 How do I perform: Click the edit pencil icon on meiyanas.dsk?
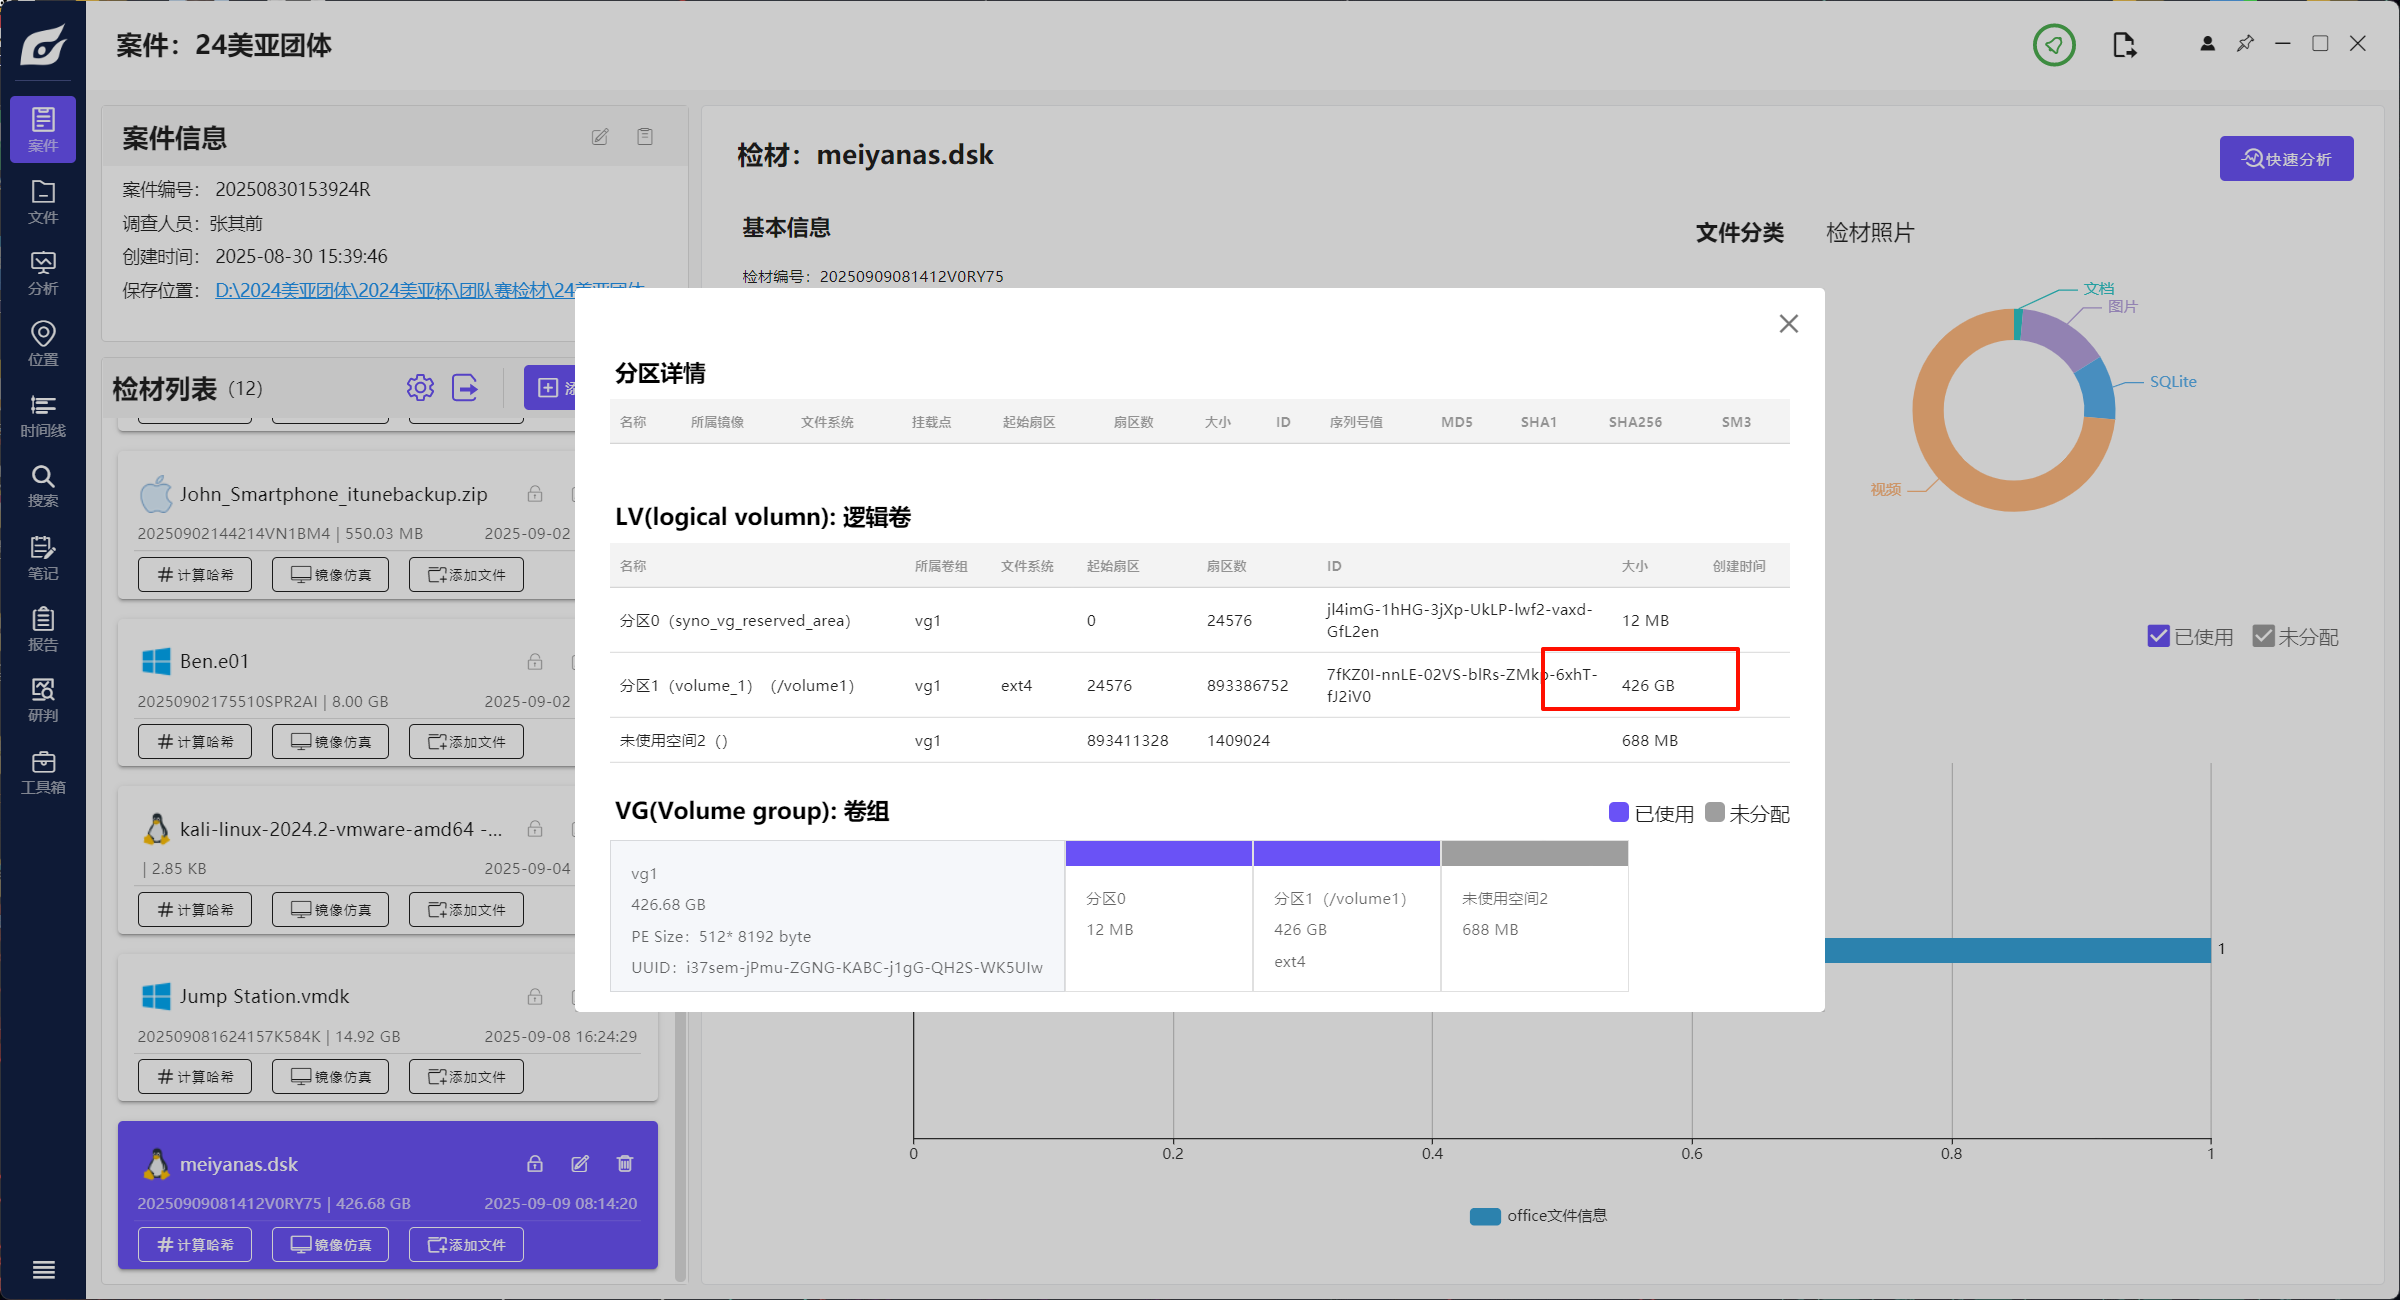(x=580, y=1163)
